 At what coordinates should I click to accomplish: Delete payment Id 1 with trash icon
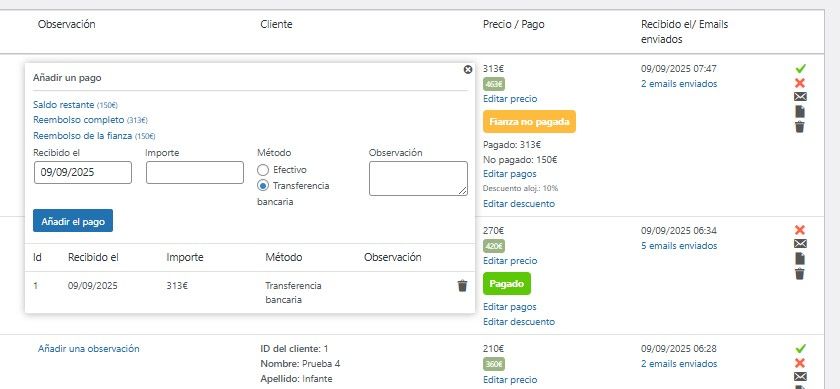coord(462,286)
